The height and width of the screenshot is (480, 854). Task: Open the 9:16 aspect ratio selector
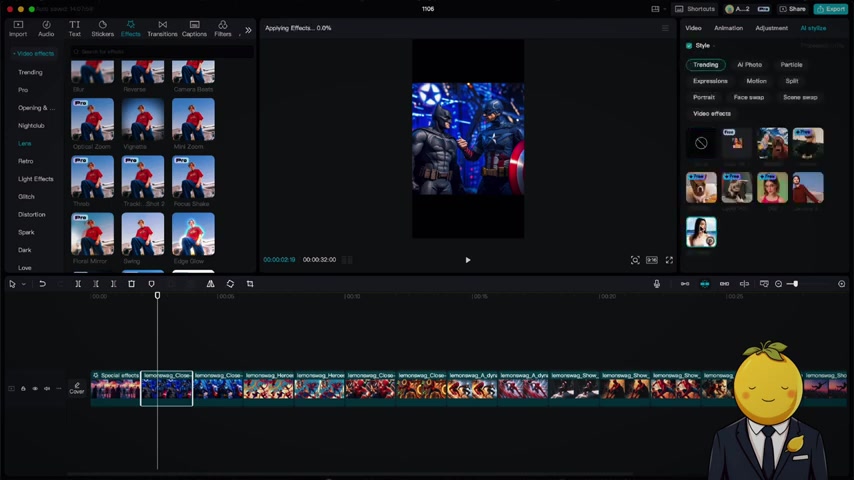click(652, 260)
